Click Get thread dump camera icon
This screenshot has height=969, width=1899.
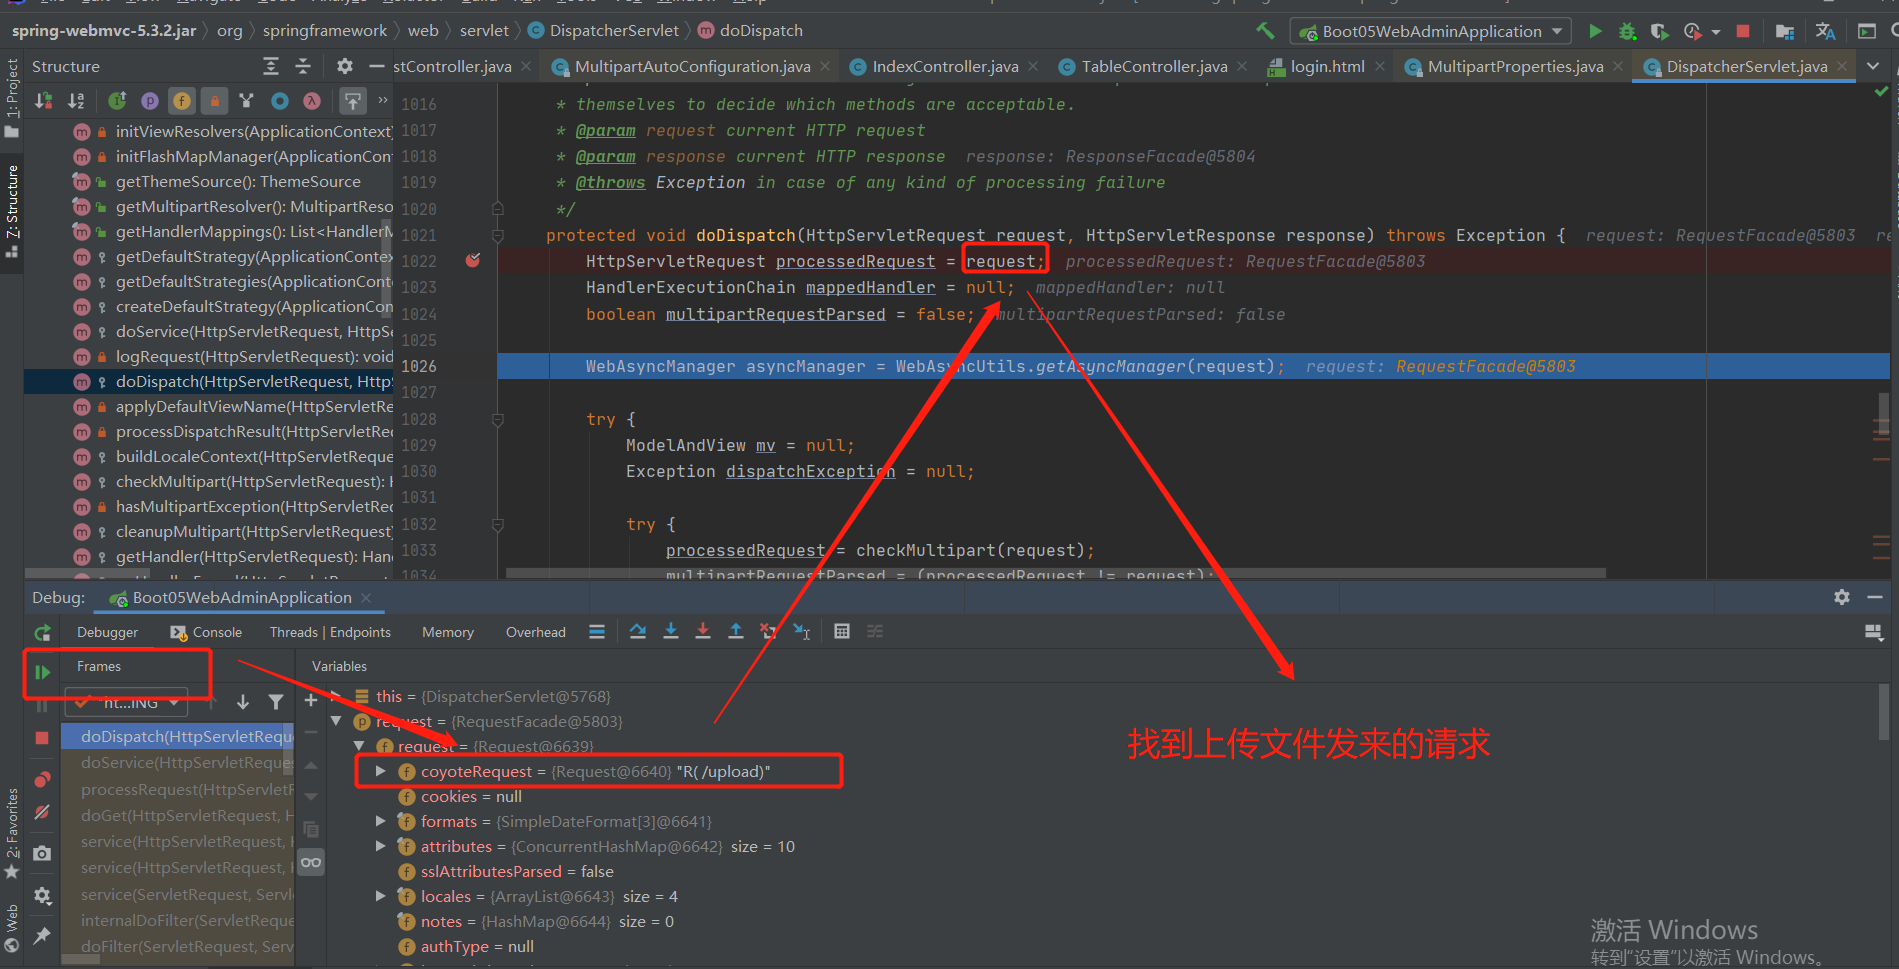(x=42, y=853)
